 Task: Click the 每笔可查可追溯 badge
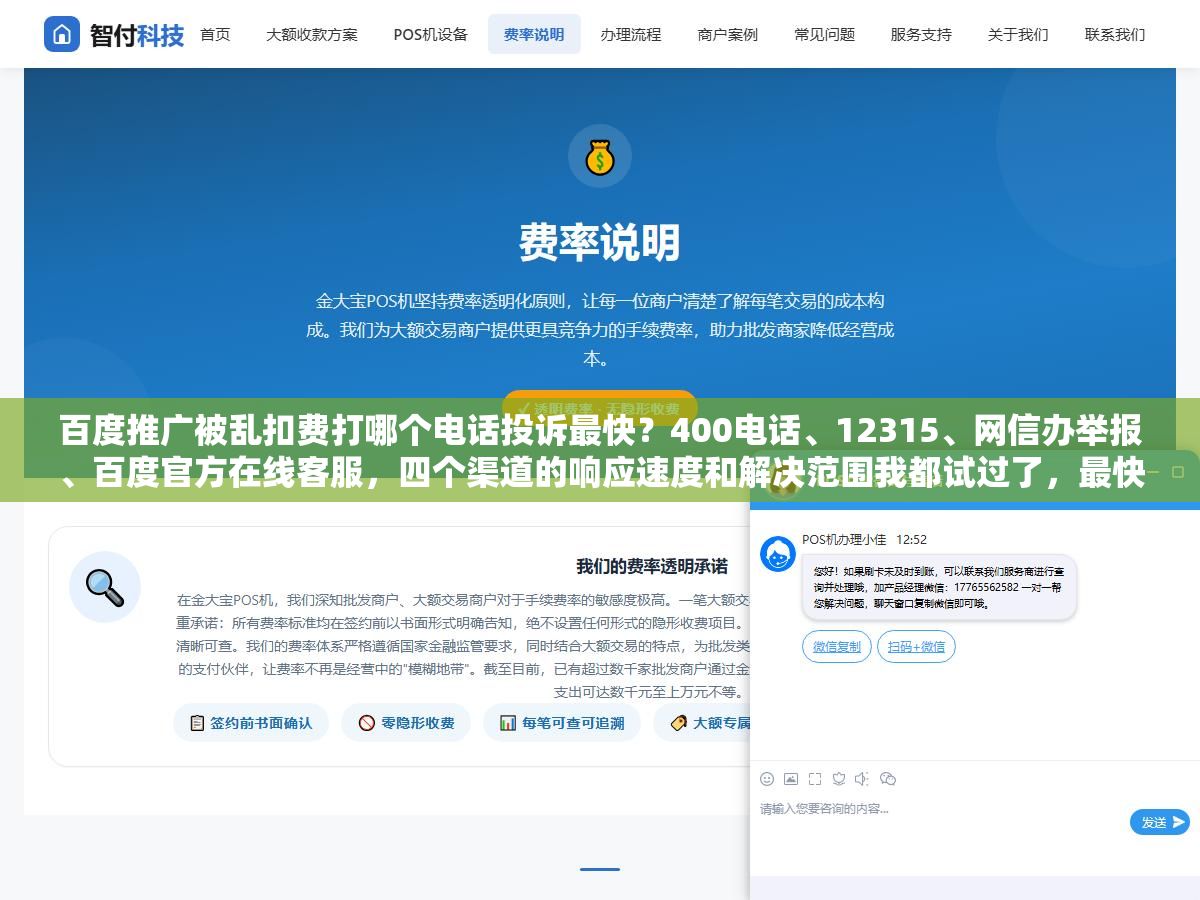pos(562,722)
